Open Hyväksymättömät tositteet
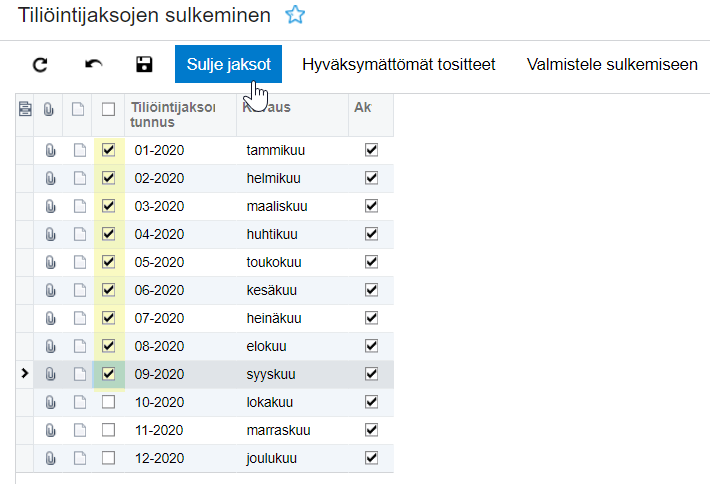 click(399, 65)
